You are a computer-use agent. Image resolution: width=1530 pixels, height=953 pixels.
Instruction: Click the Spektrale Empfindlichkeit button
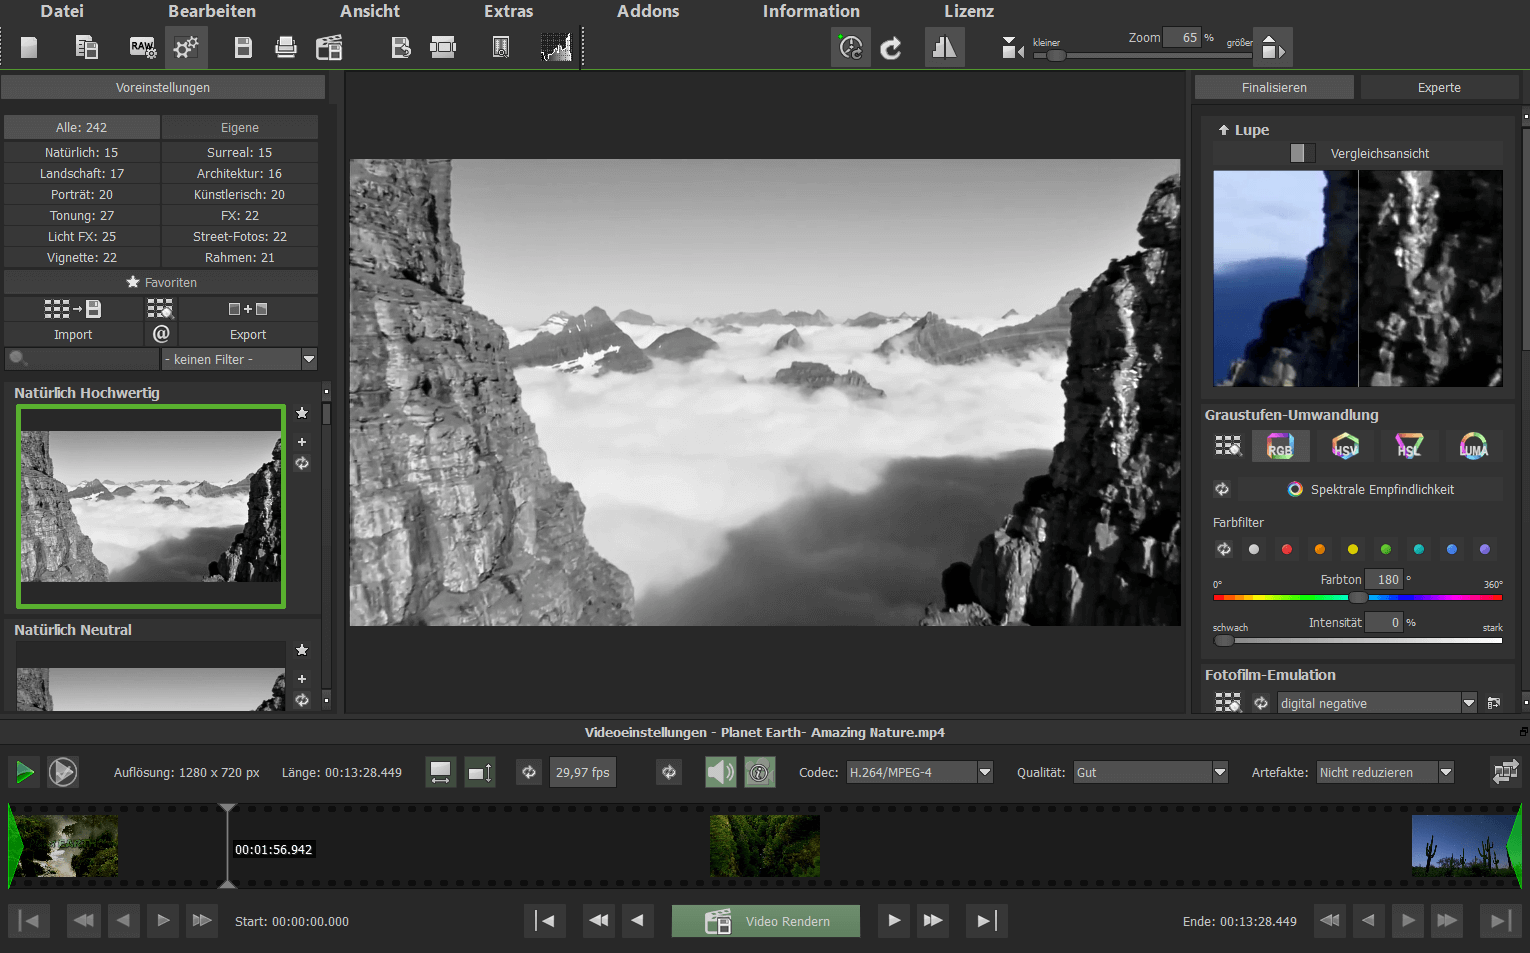[x=1371, y=489]
